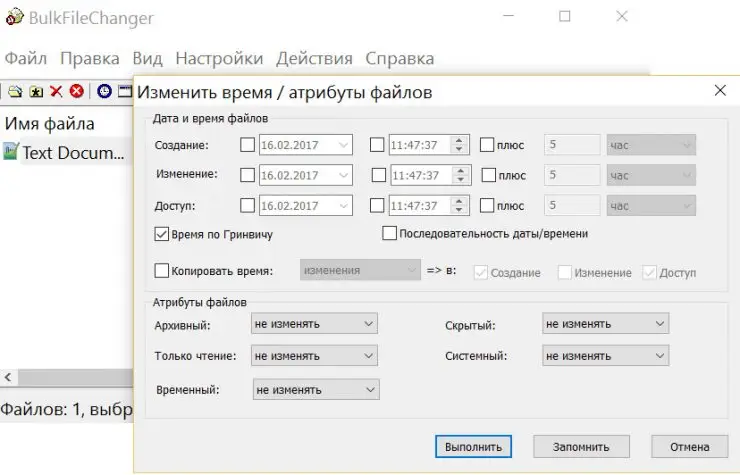Close the Изменить время / атрибуты файлов dialog
This screenshot has height=475, width=740.
click(720, 91)
